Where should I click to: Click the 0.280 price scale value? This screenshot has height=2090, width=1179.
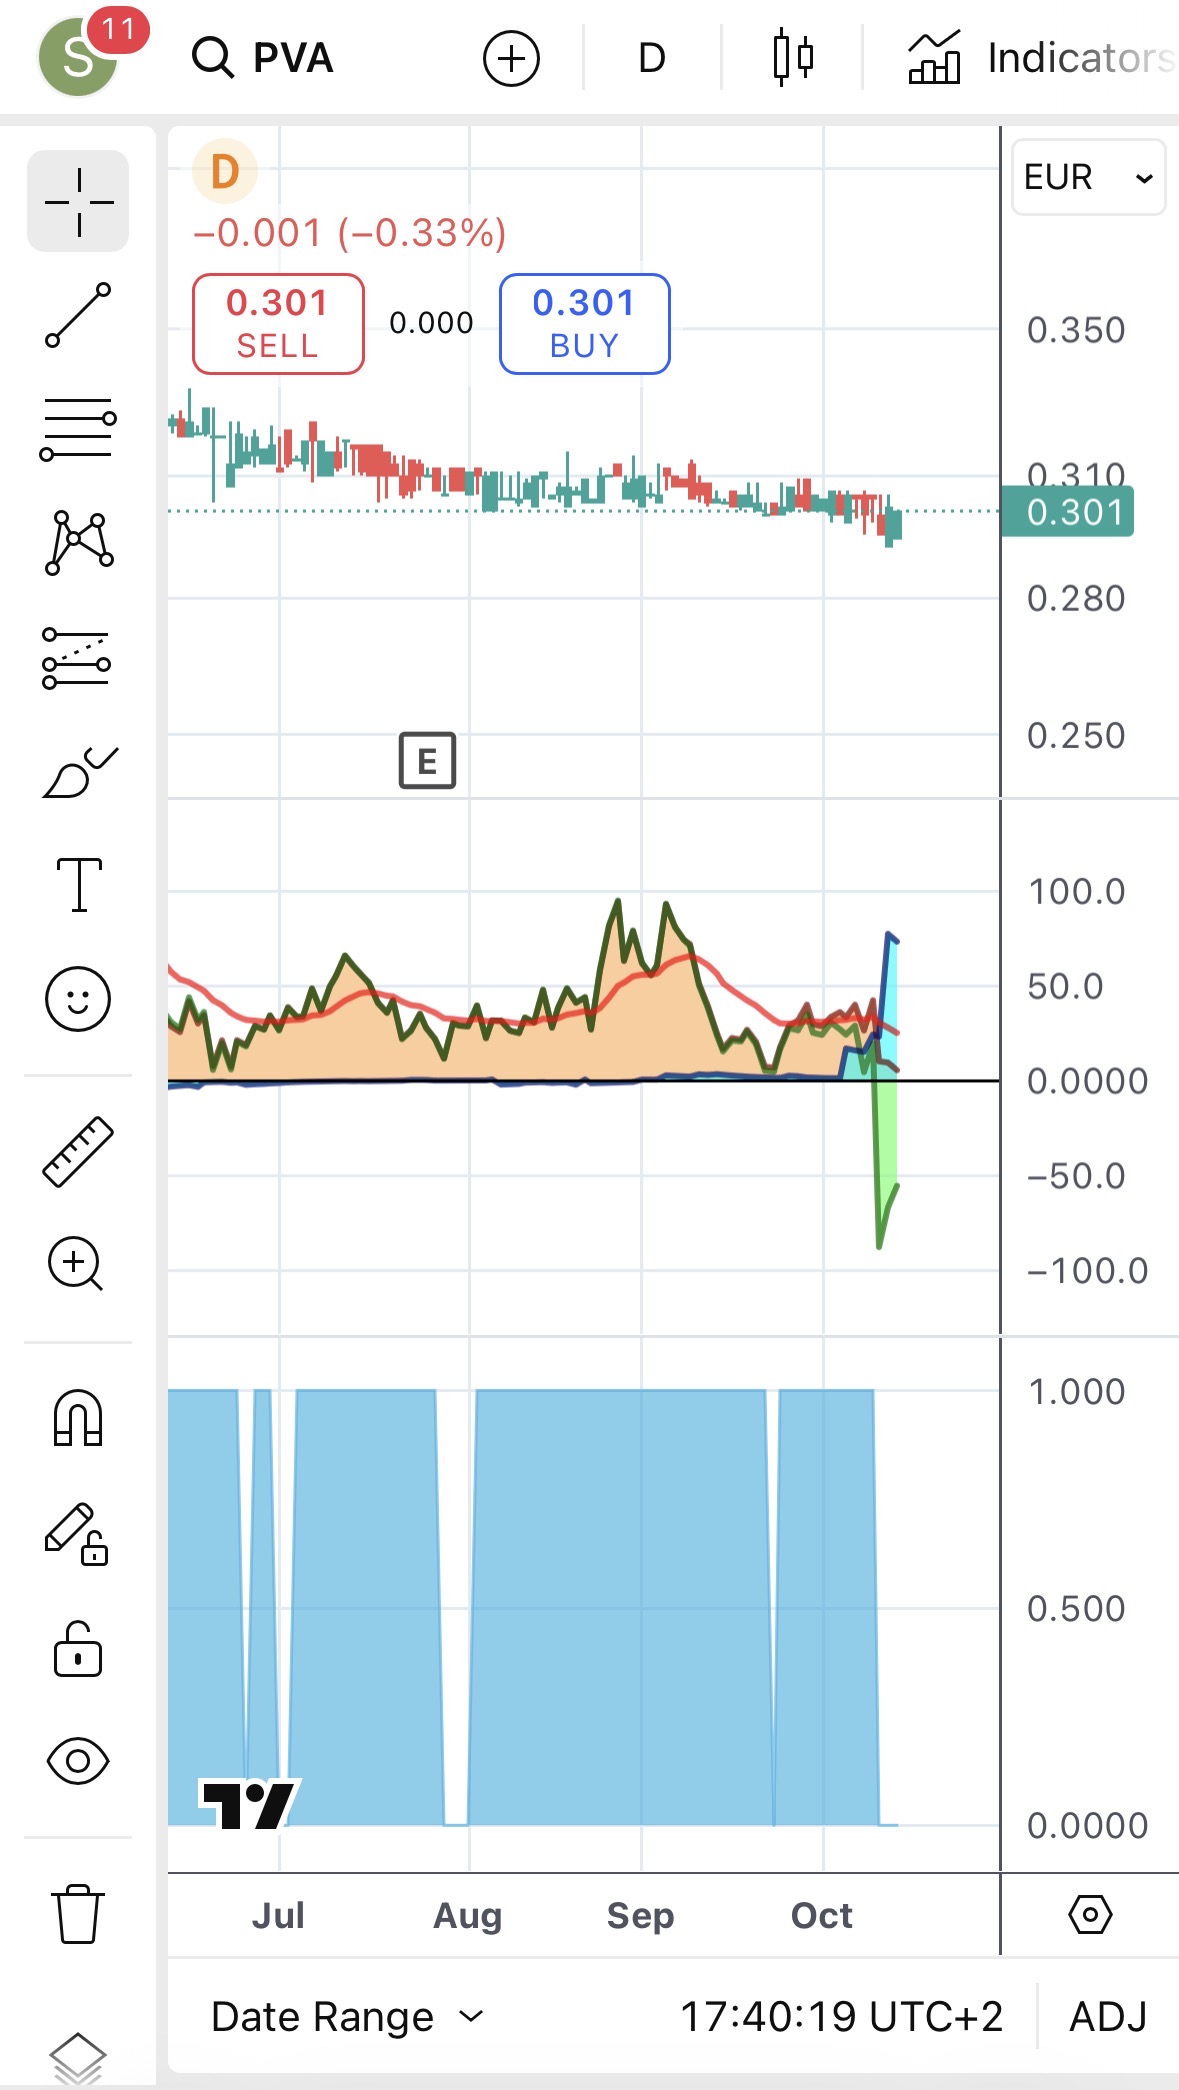coord(1076,599)
